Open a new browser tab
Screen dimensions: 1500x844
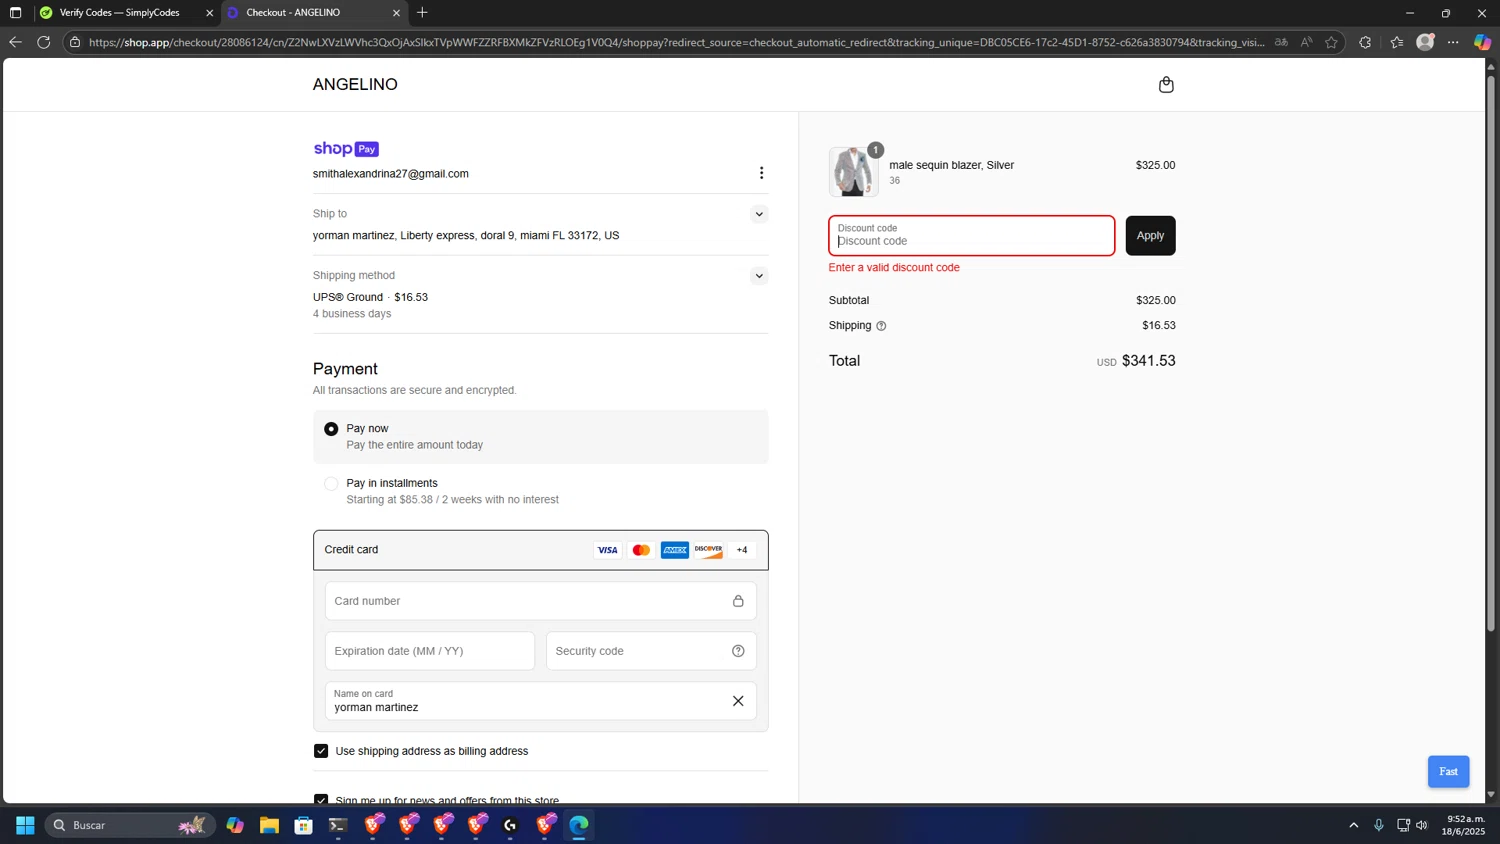[x=422, y=13]
